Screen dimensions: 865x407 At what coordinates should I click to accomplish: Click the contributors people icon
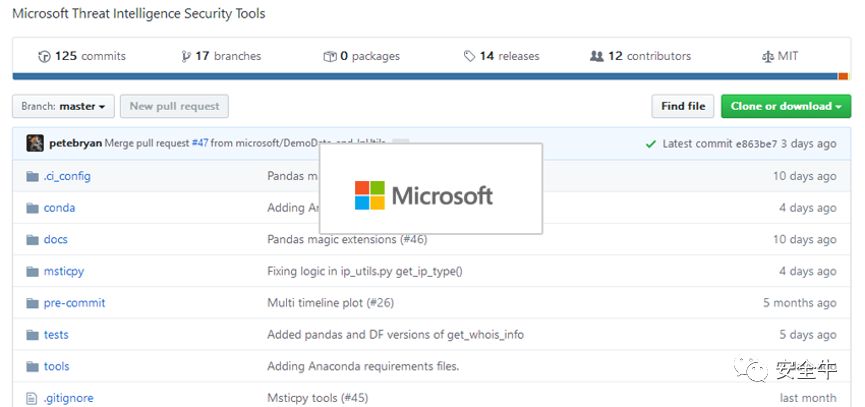click(x=596, y=56)
